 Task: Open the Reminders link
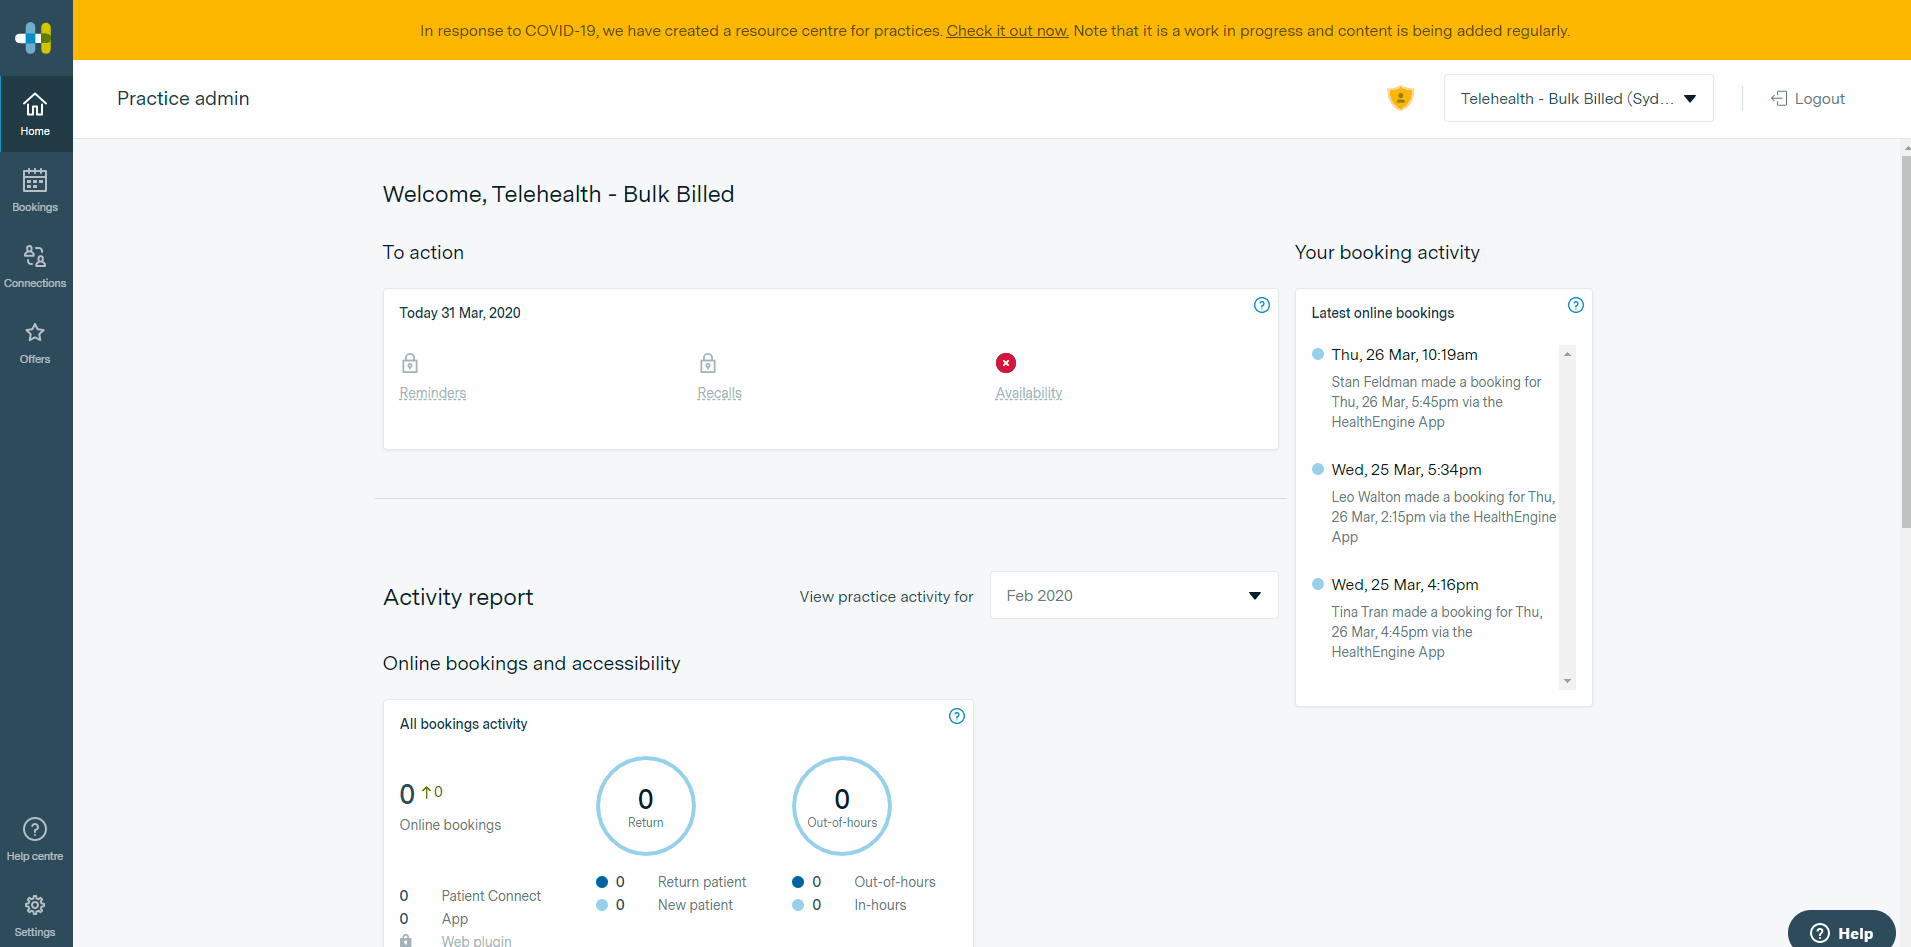pyautogui.click(x=432, y=393)
